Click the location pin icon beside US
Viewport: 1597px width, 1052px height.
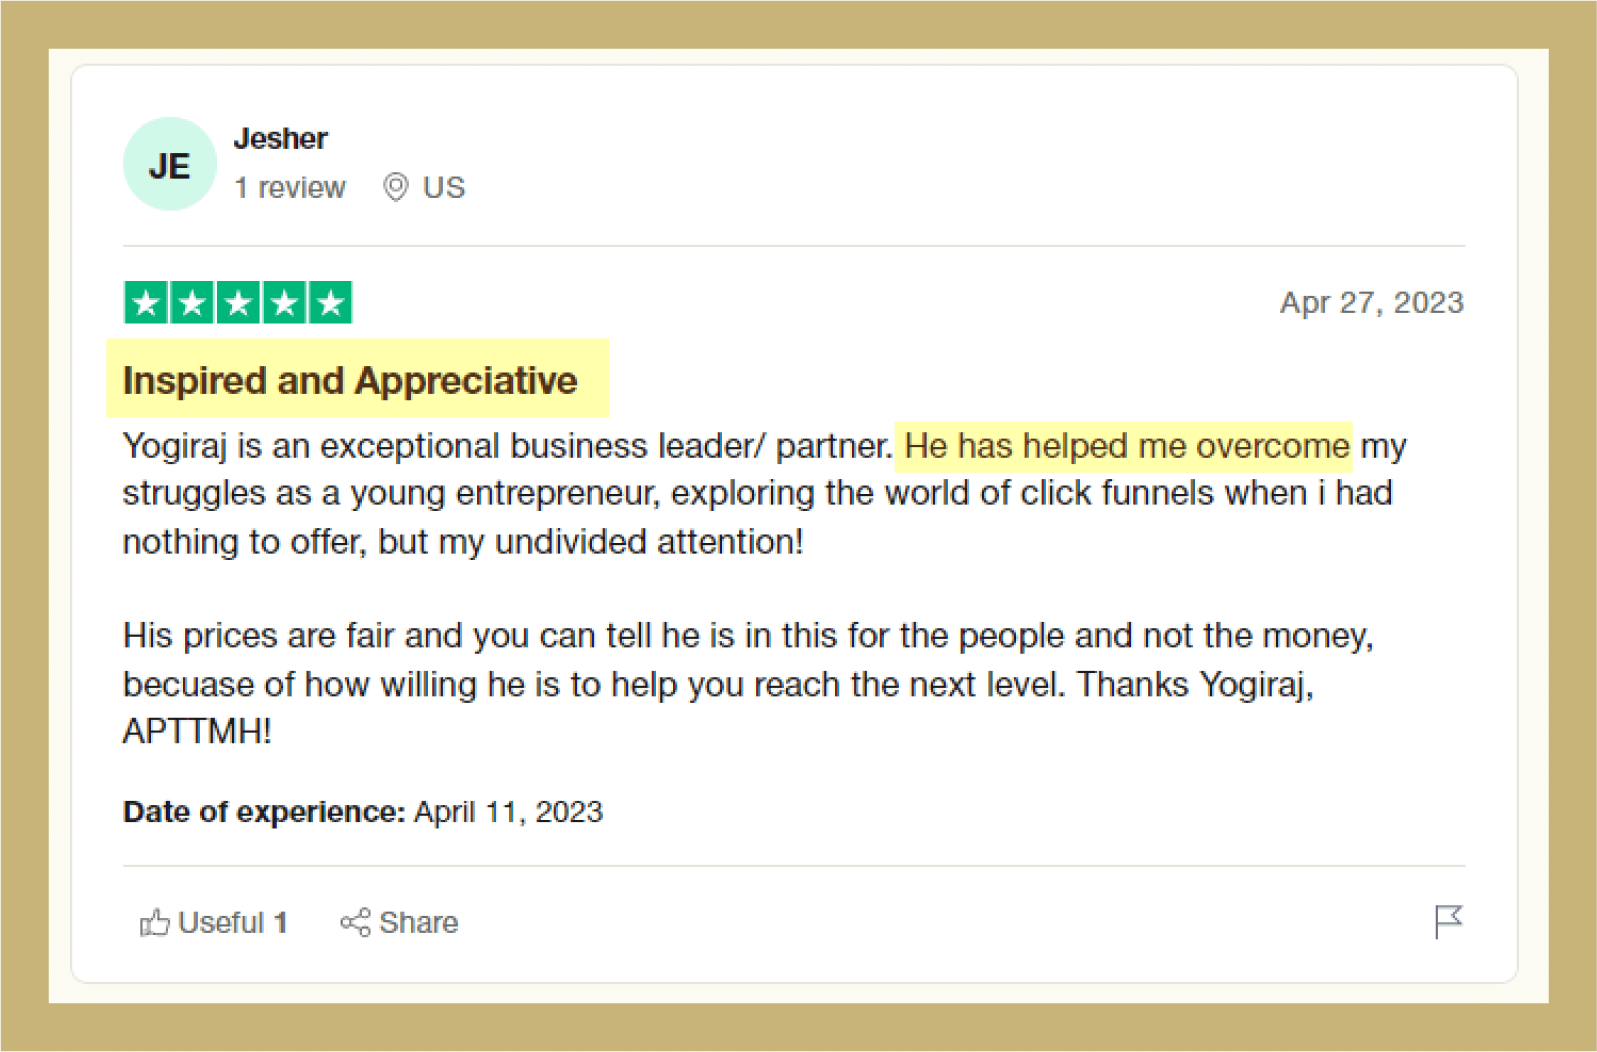396,187
